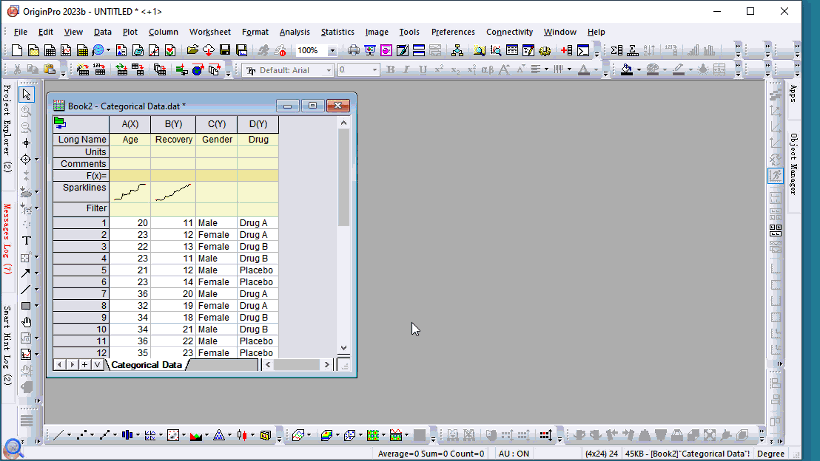
Task: Click the worksheet vertical scrollbar down arrow
Action: (x=343, y=348)
